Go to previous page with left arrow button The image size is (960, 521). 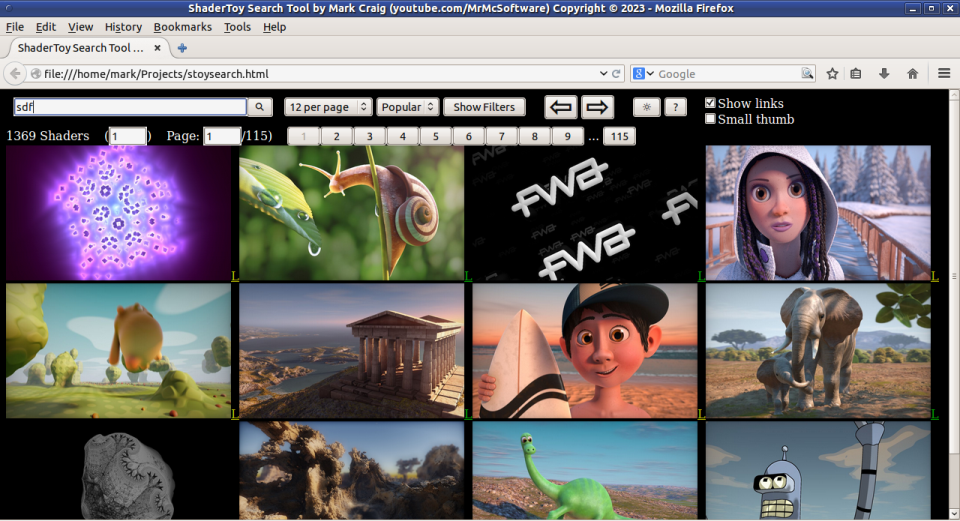click(x=561, y=107)
